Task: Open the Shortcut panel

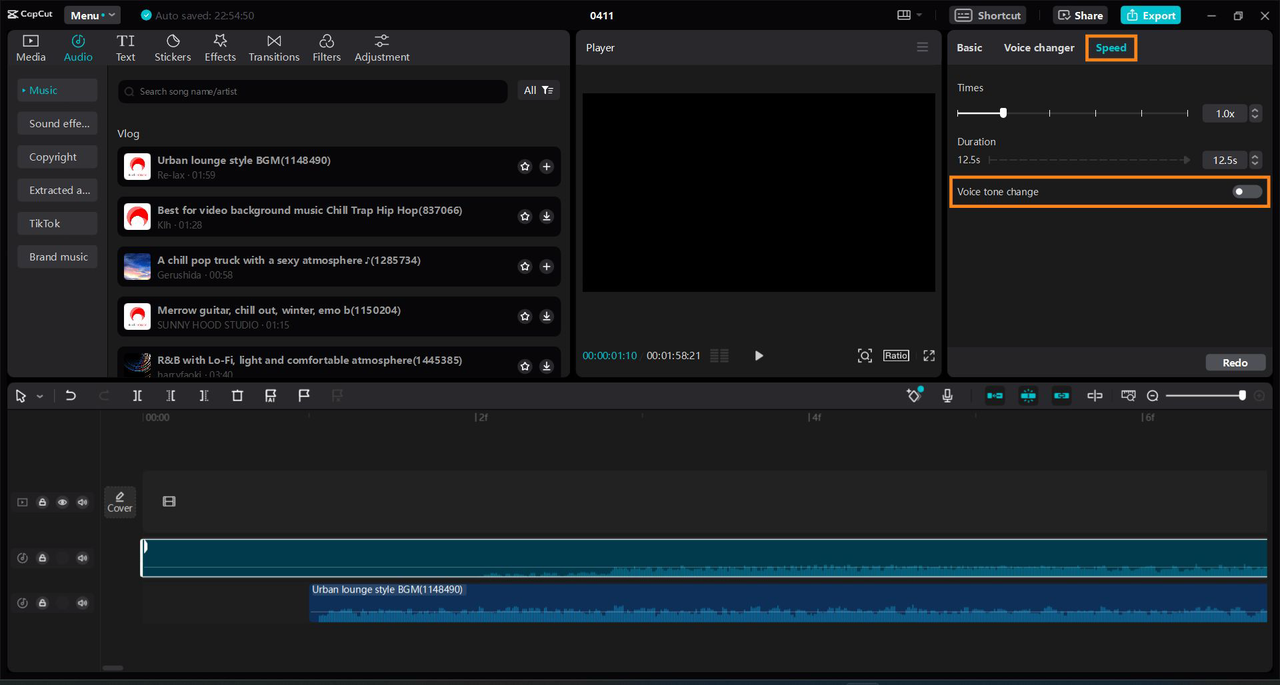Action: [x=988, y=15]
